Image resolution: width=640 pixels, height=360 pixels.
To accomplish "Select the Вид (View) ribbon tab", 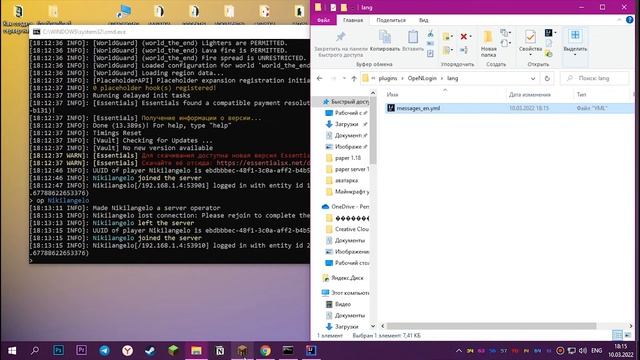I will click(x=424, y=20).
